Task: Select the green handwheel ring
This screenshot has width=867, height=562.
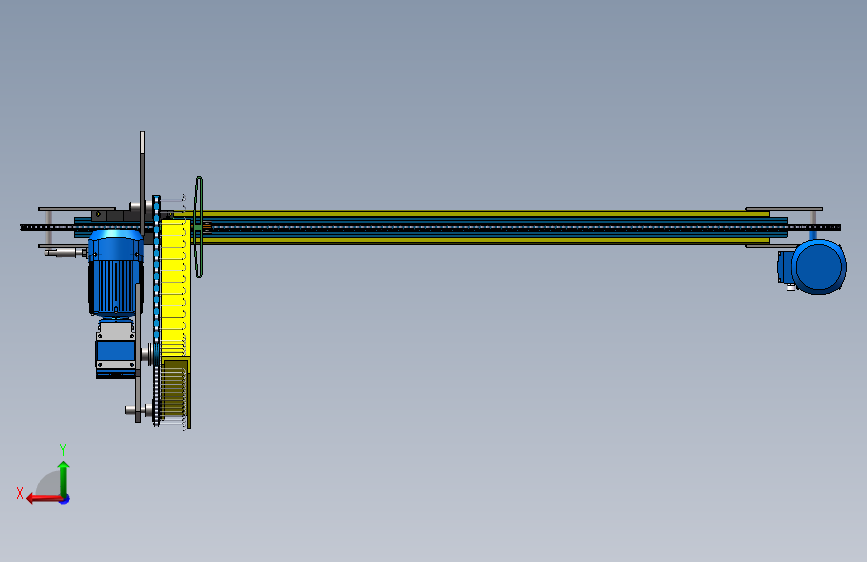Action: click(199, 227)
